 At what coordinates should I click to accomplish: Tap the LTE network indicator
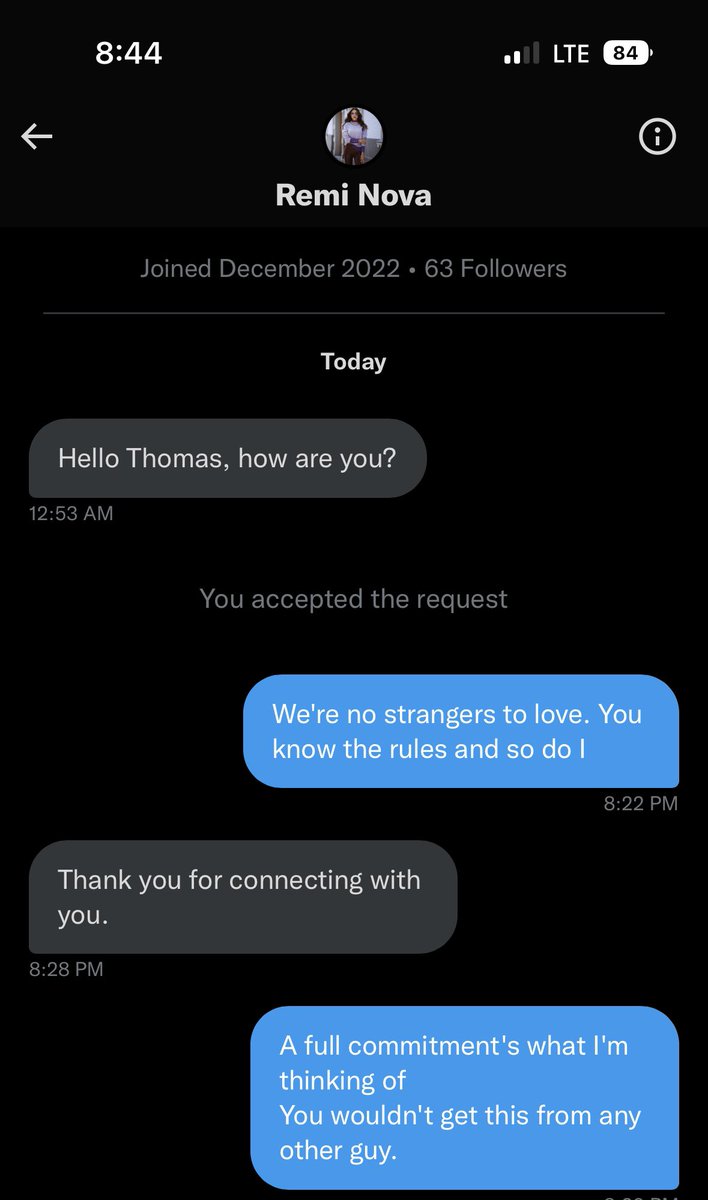(571, 53)
